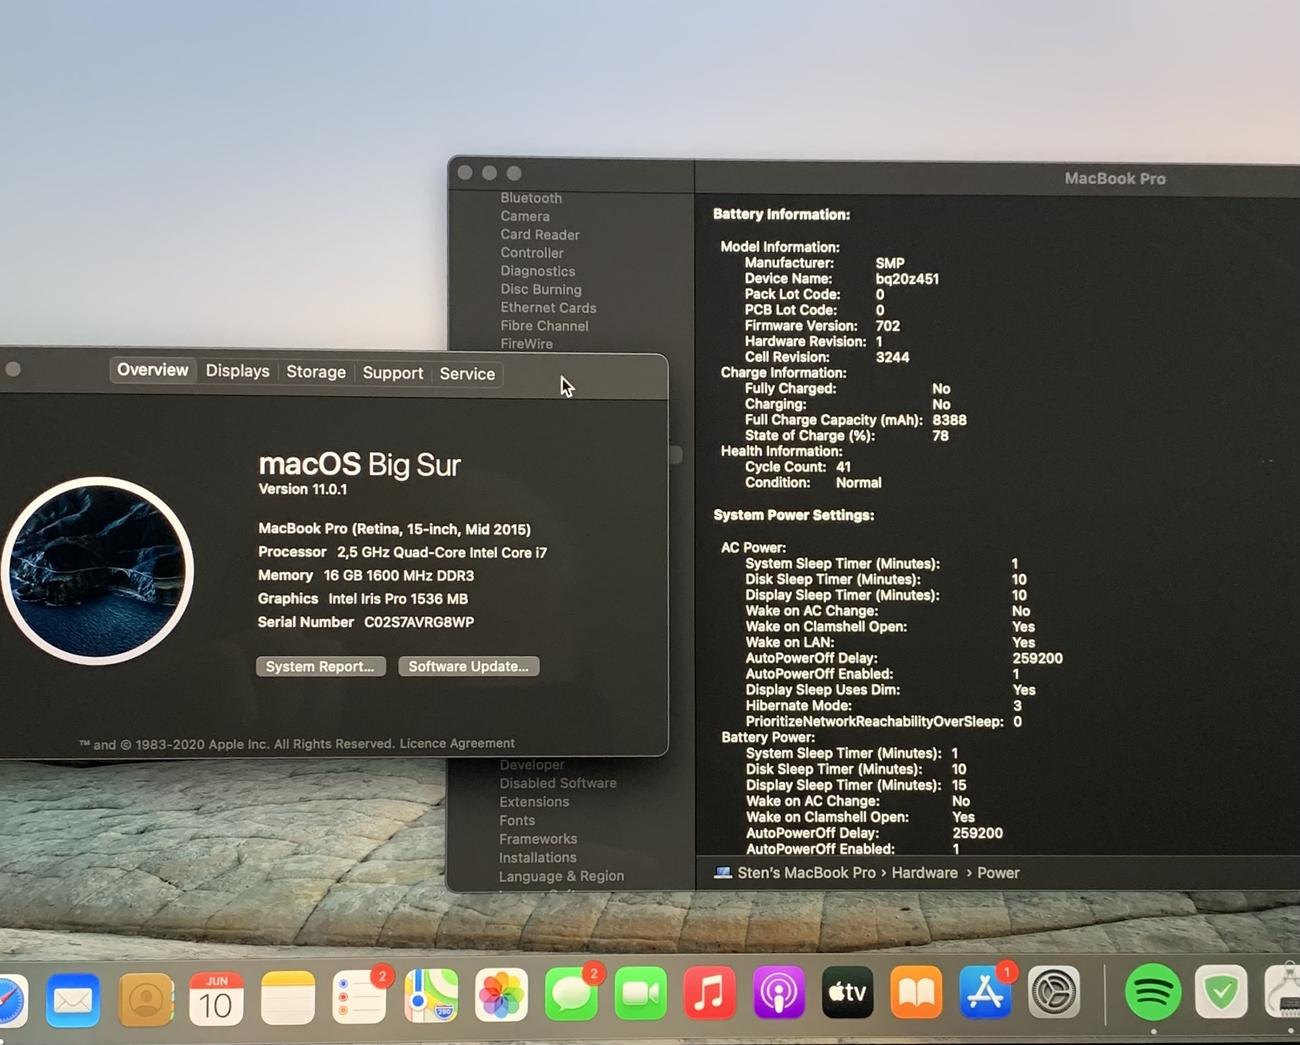Click the System Power Settings heading
The height and width of the screenshot is (1045, 1300).
pyautogui.click(x=793, y=515)
